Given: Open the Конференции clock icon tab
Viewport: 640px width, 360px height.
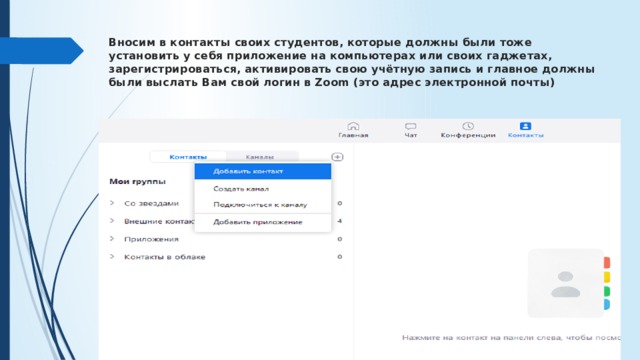Looking at the screenshot, I should (468, 130).
